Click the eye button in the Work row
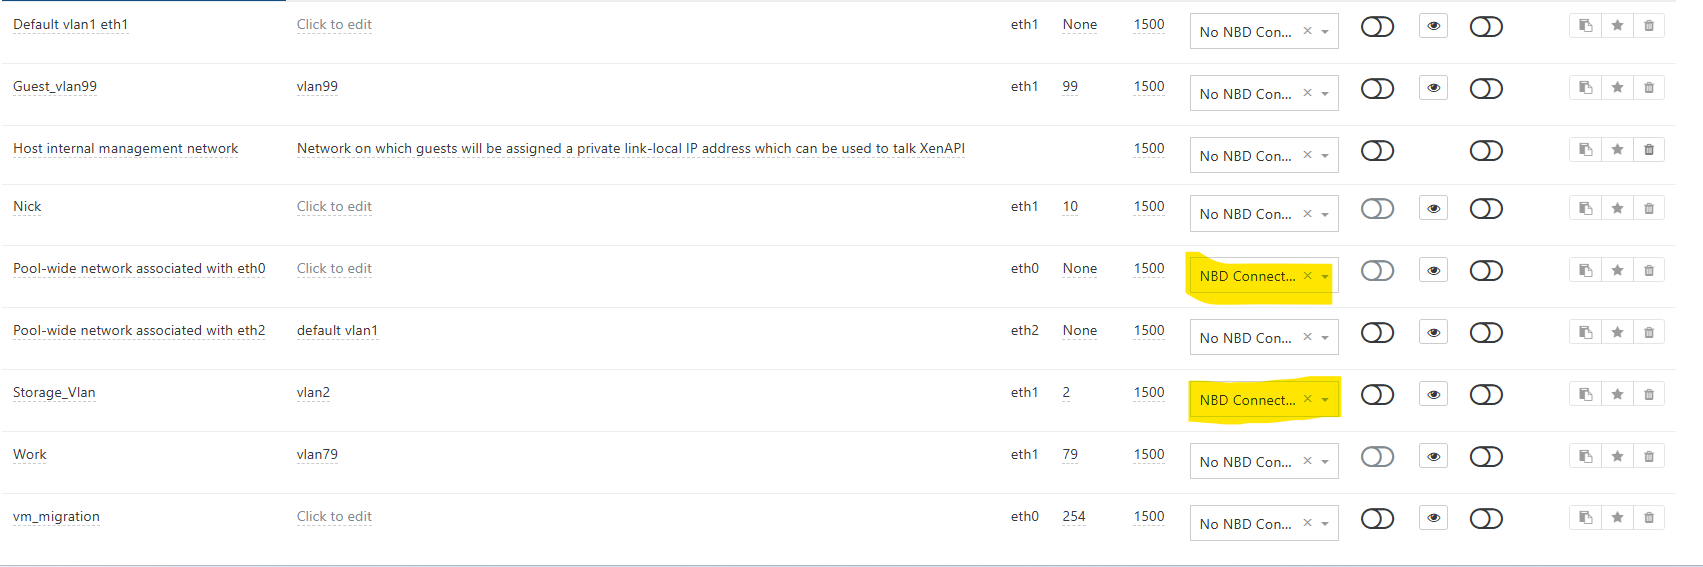The image size is (1703, 567). click(x=1433, y=457)
